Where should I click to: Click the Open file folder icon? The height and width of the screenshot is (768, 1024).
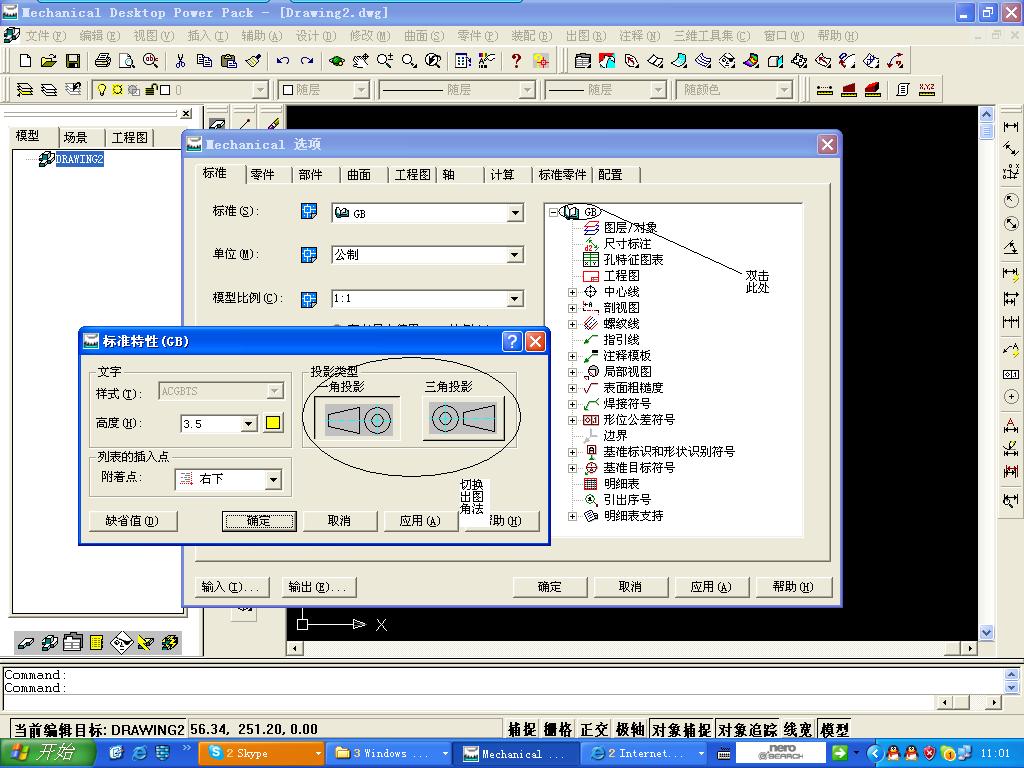point(48,61)
